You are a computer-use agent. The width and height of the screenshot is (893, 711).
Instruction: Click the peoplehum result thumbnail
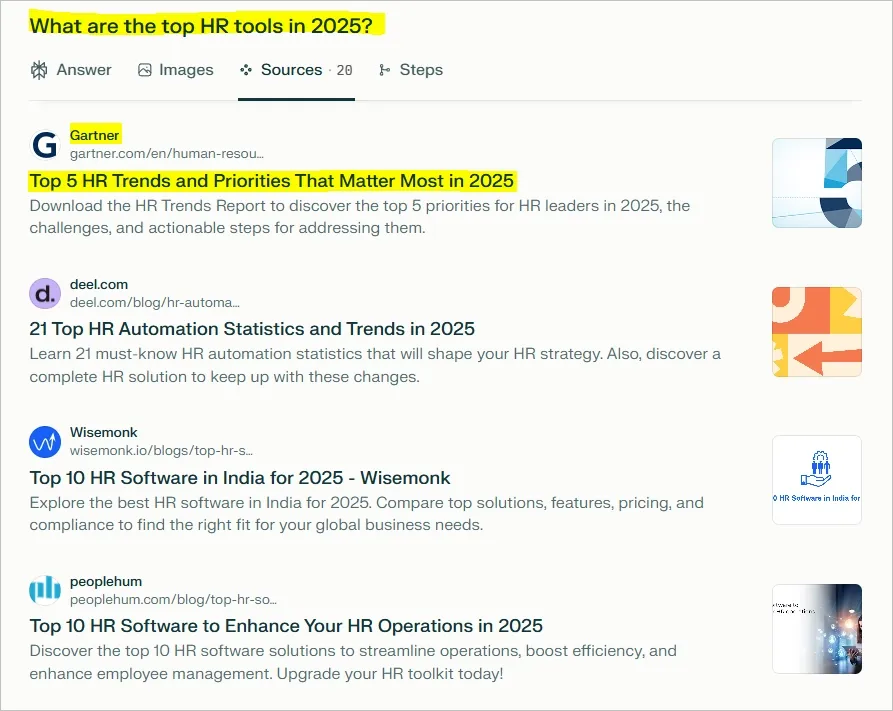(x=816, y=628)
